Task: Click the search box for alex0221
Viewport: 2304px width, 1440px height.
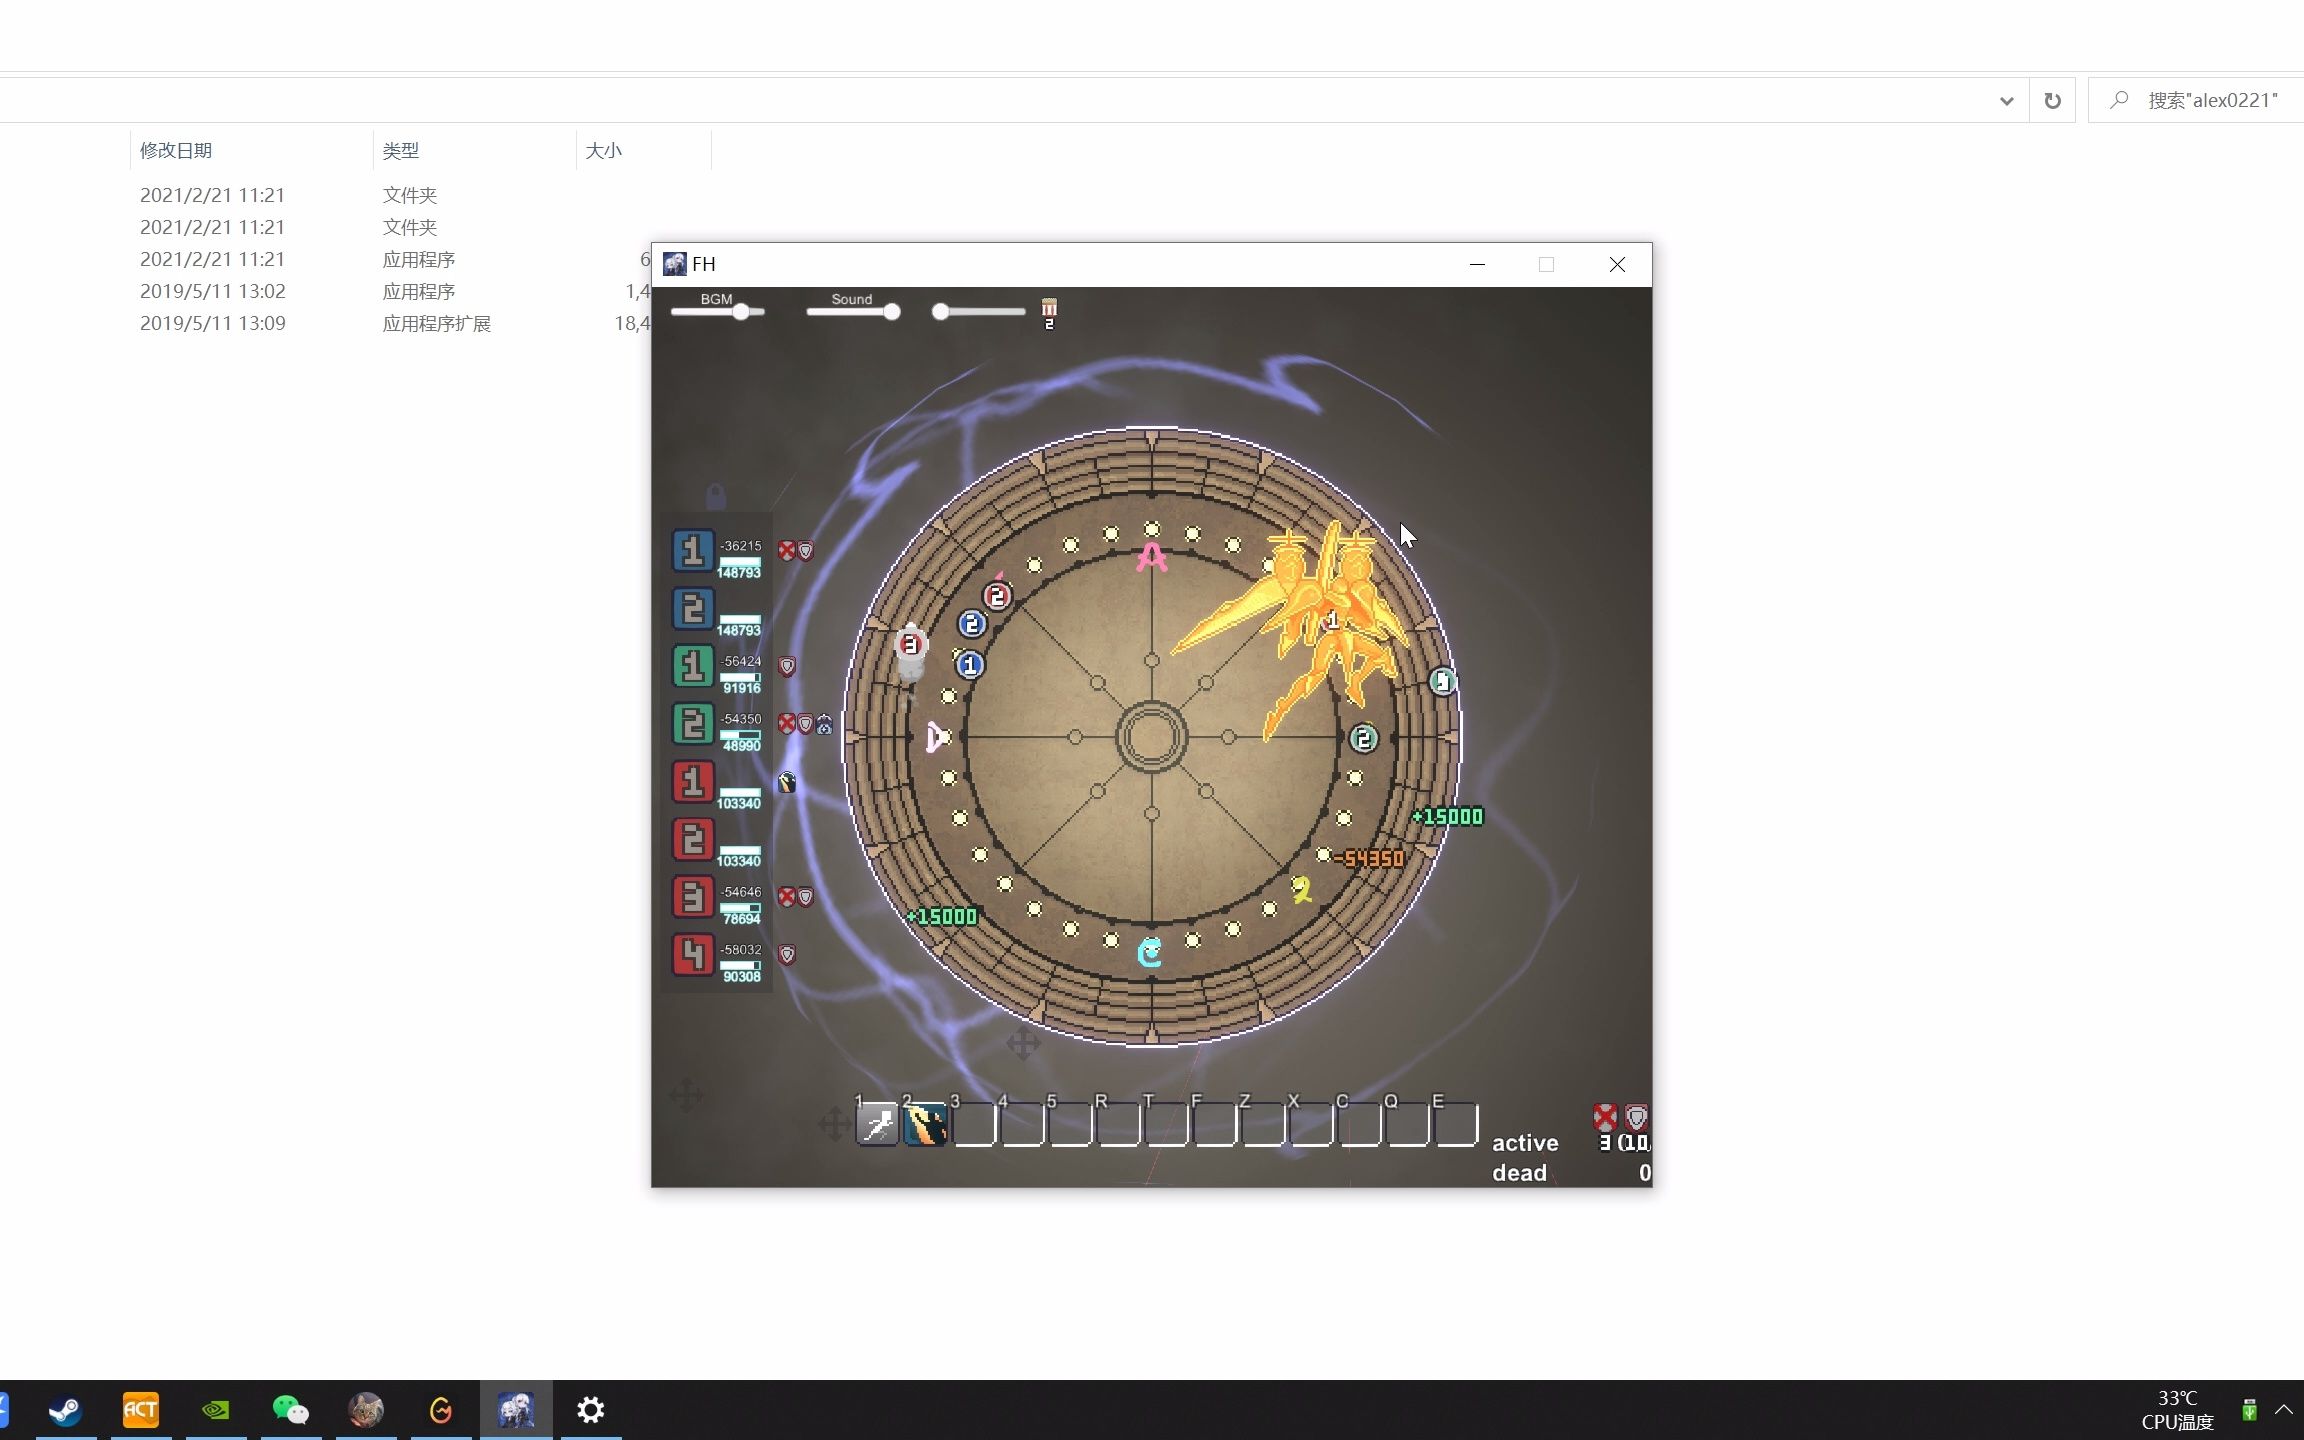Action: (x=2210, y=101)
